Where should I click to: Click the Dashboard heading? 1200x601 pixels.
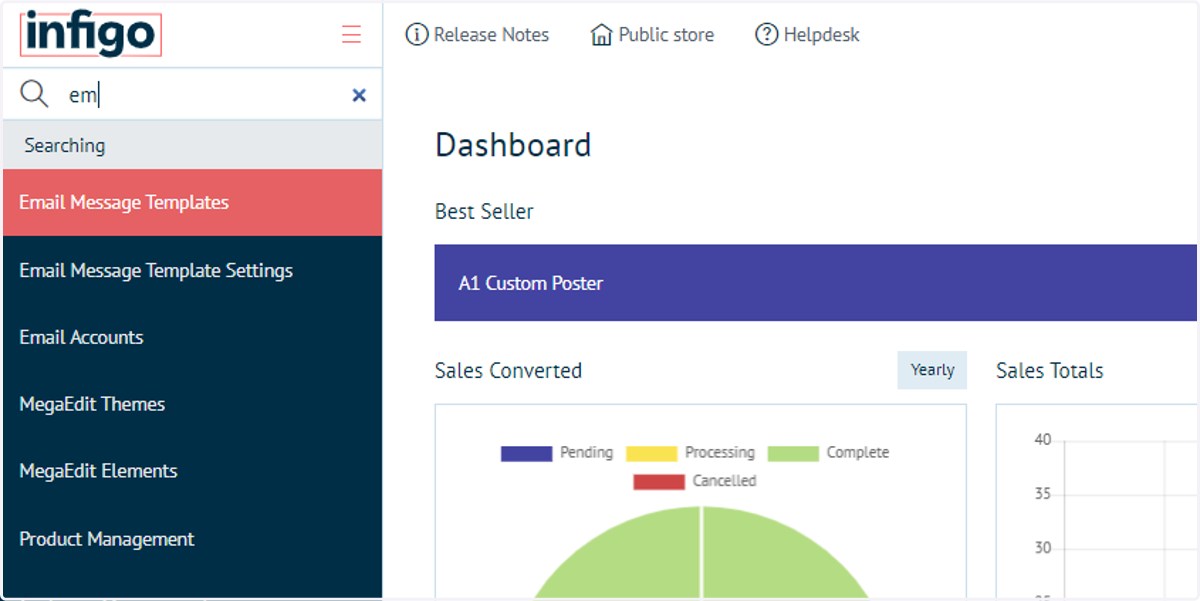coord(513,145)
